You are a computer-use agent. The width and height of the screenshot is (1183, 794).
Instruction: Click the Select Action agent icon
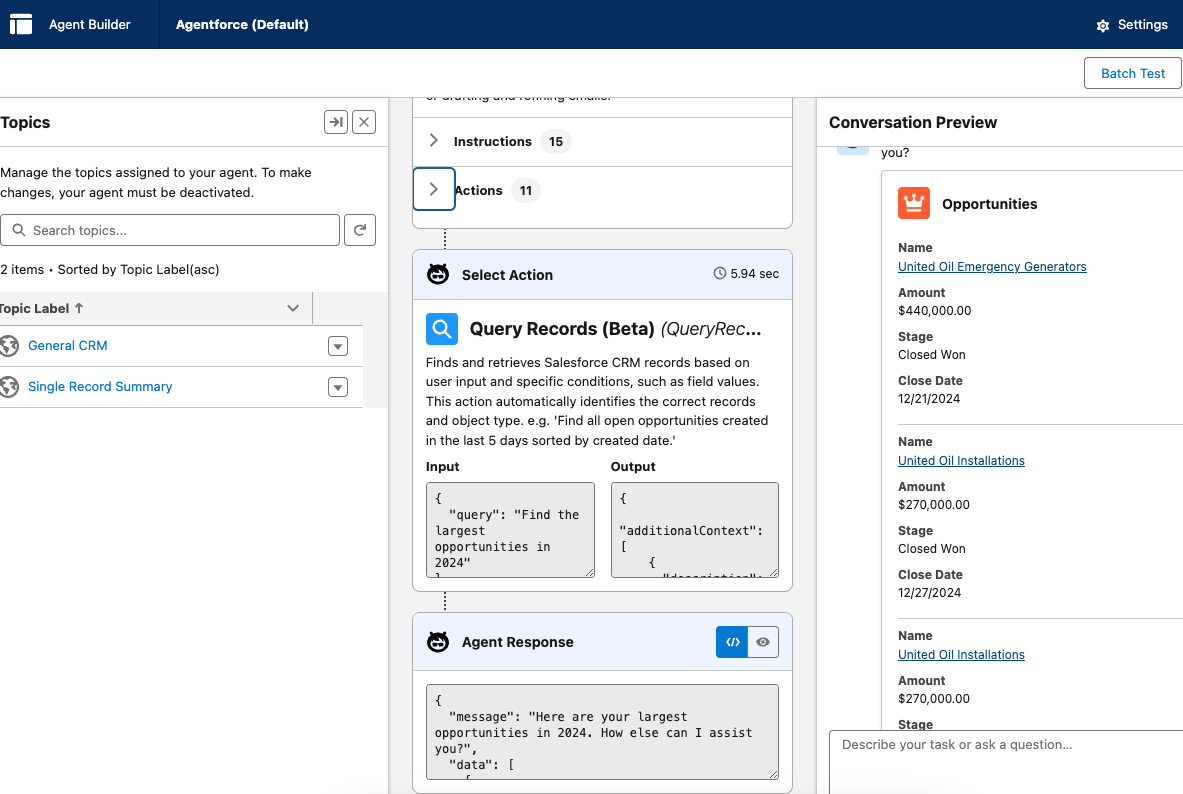click(438, 275)
